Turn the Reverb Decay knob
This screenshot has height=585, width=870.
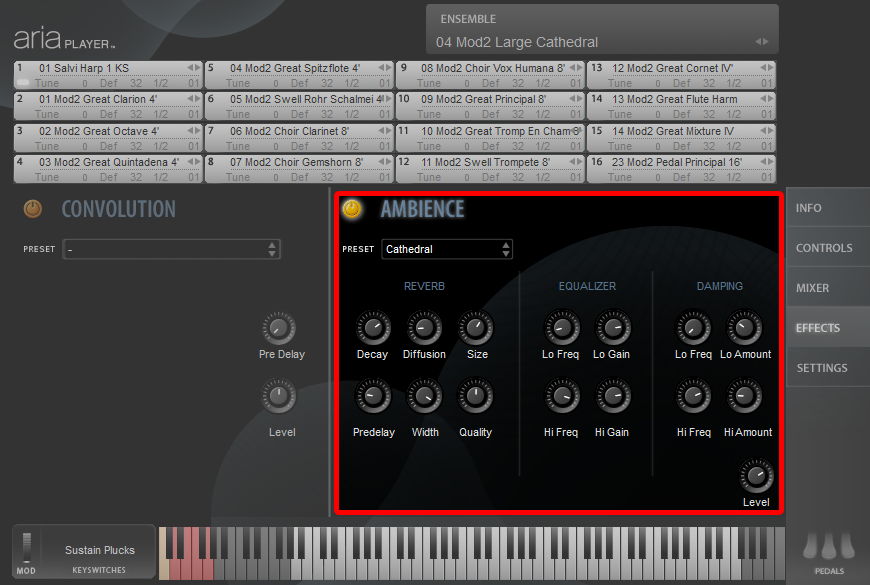(x=372, y=327)
